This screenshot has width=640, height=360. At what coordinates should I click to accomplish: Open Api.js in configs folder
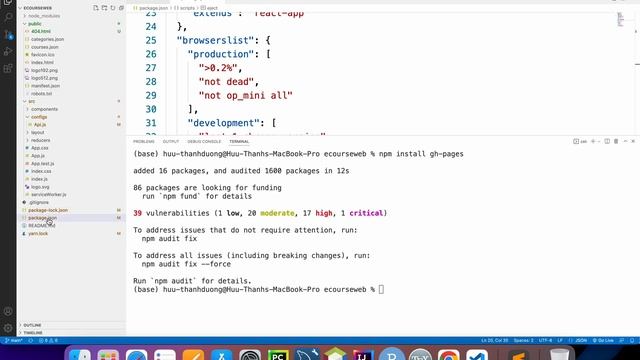click(x=40, y=124)
